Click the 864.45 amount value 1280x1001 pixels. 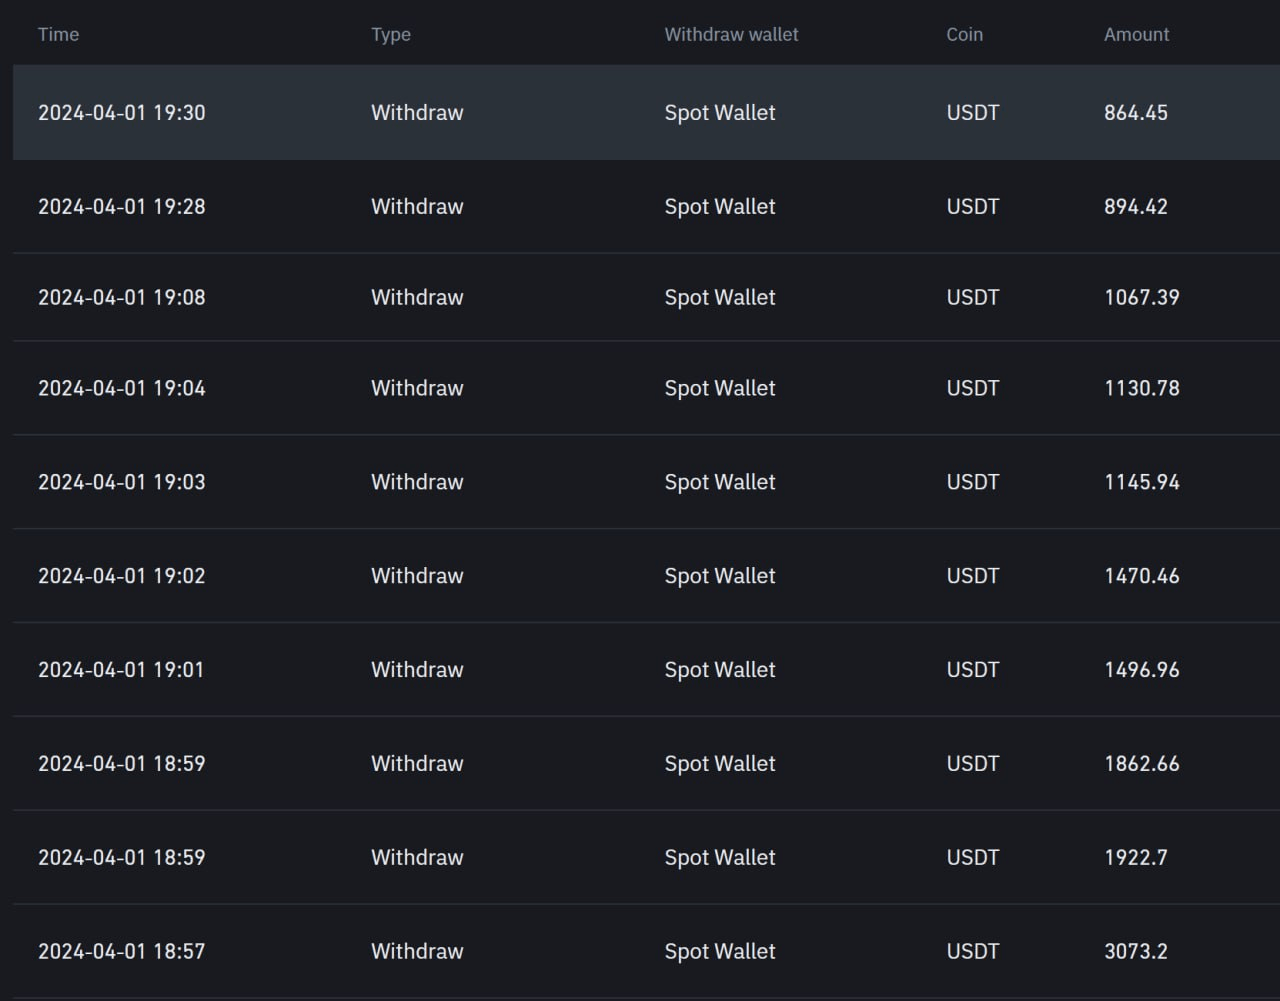(1135, 113)
